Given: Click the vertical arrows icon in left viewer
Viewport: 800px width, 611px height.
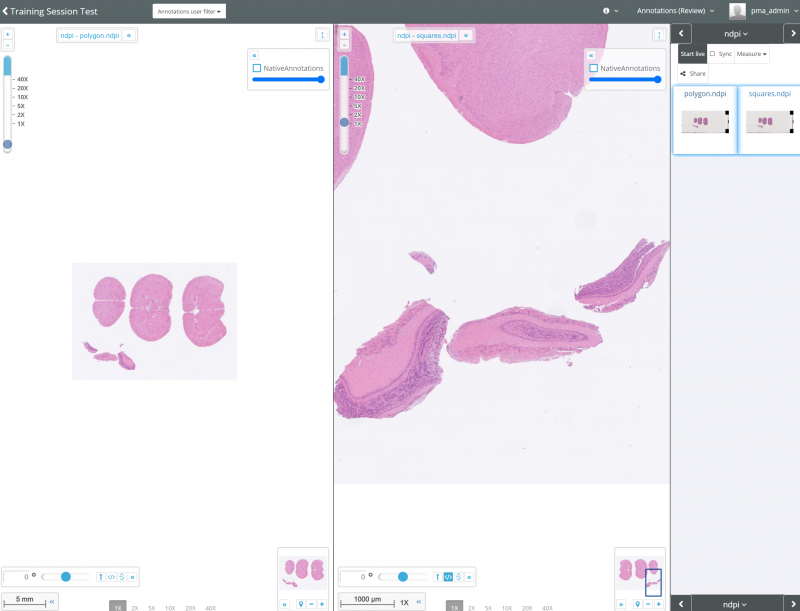Looking at the screenshot, I should [322, 35].
